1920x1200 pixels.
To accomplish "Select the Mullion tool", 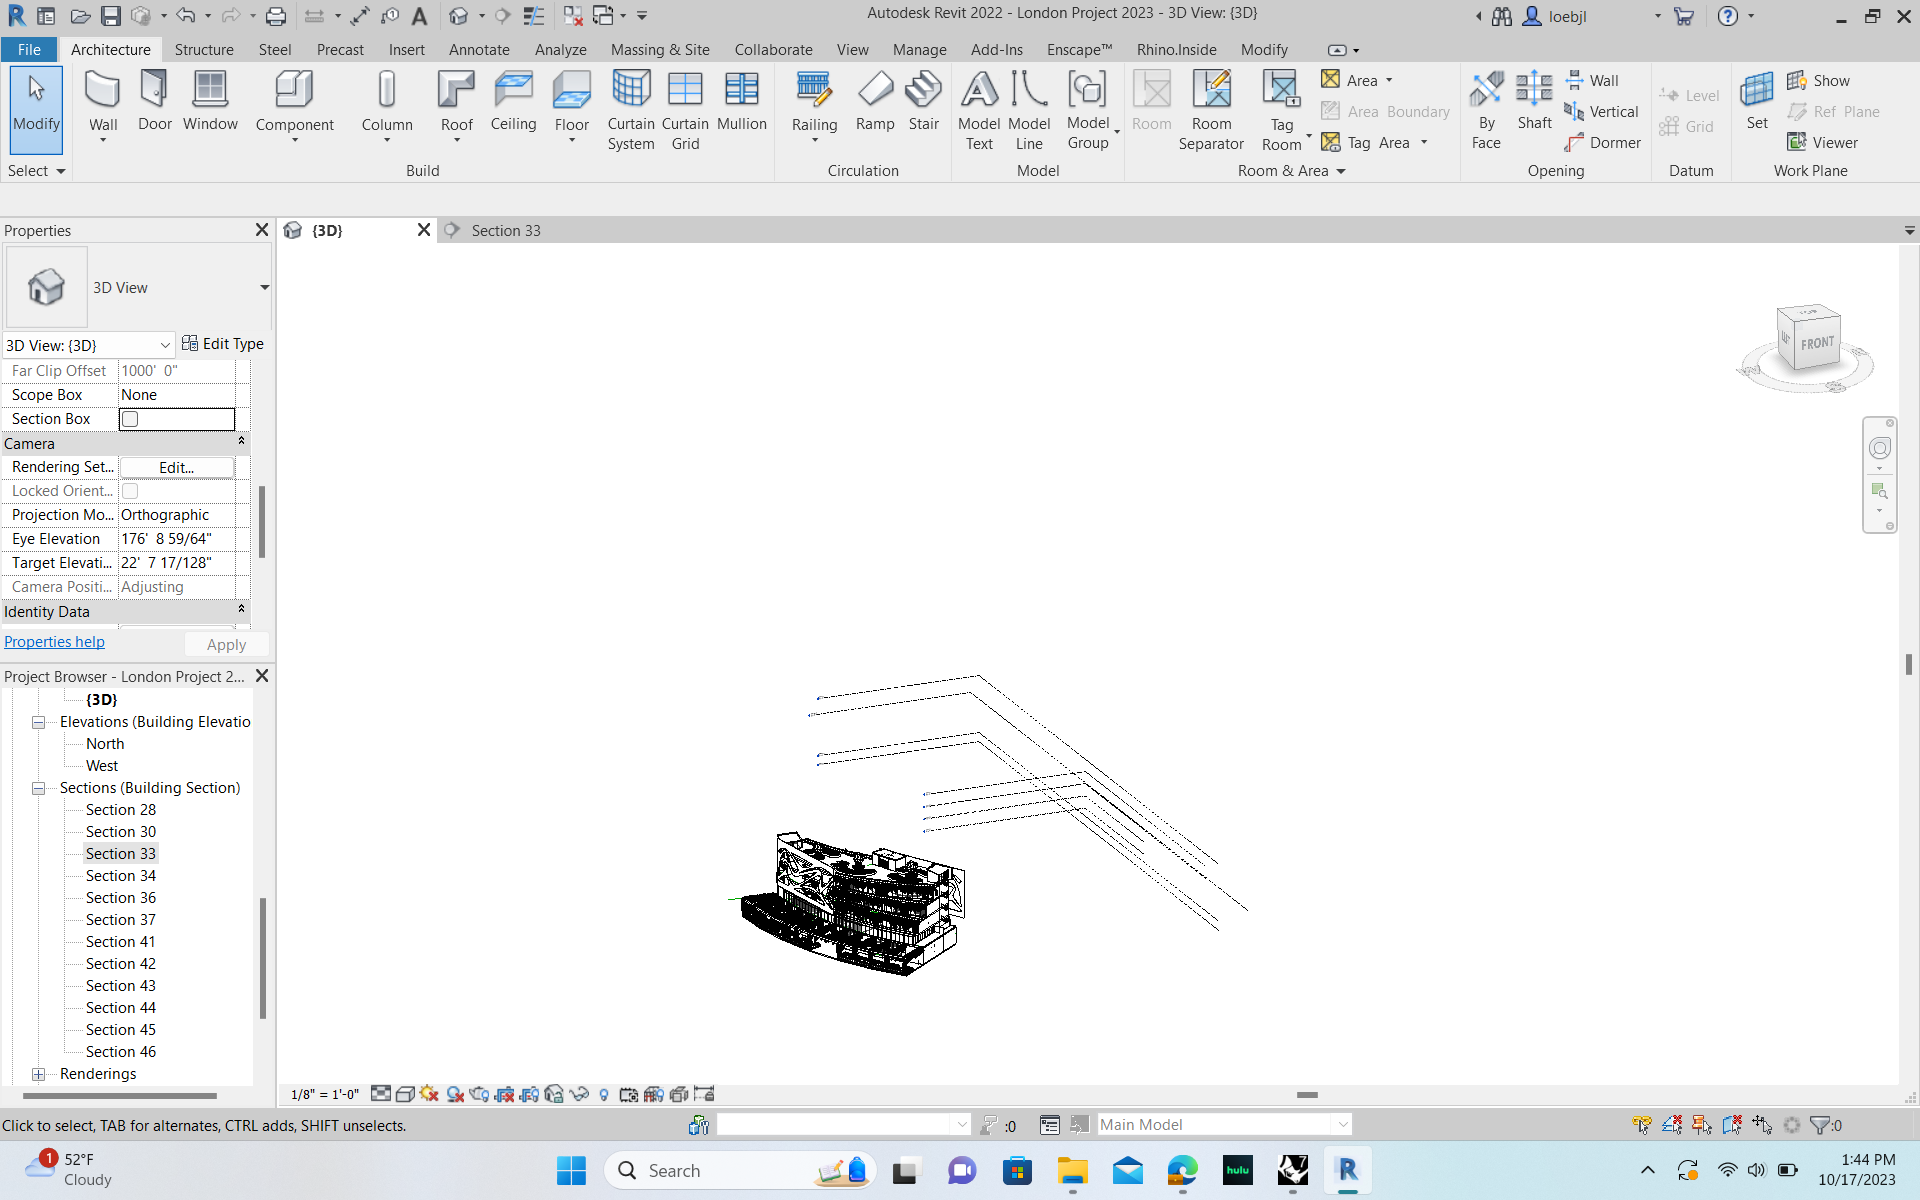I will [741, 102].
